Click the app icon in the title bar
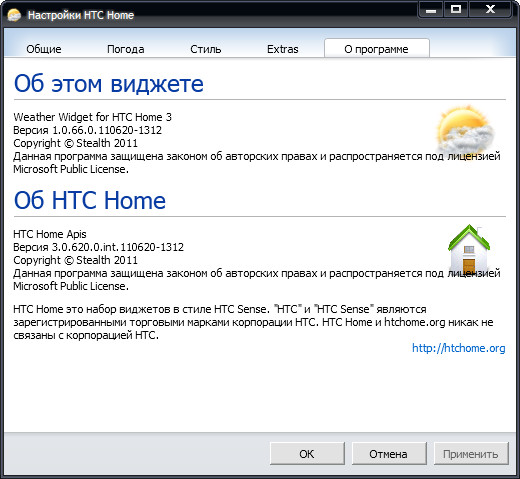520x479 pixels. tap(14, 15)
